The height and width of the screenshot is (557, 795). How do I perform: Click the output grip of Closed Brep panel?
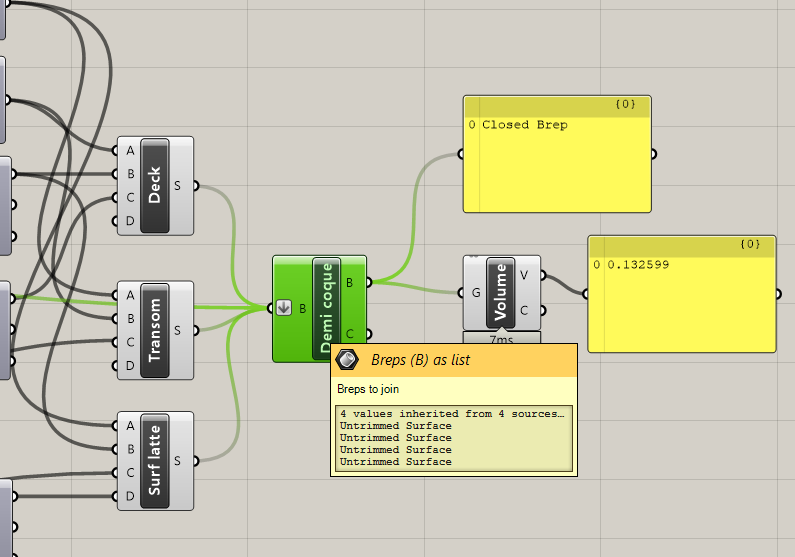pos(654,154)
